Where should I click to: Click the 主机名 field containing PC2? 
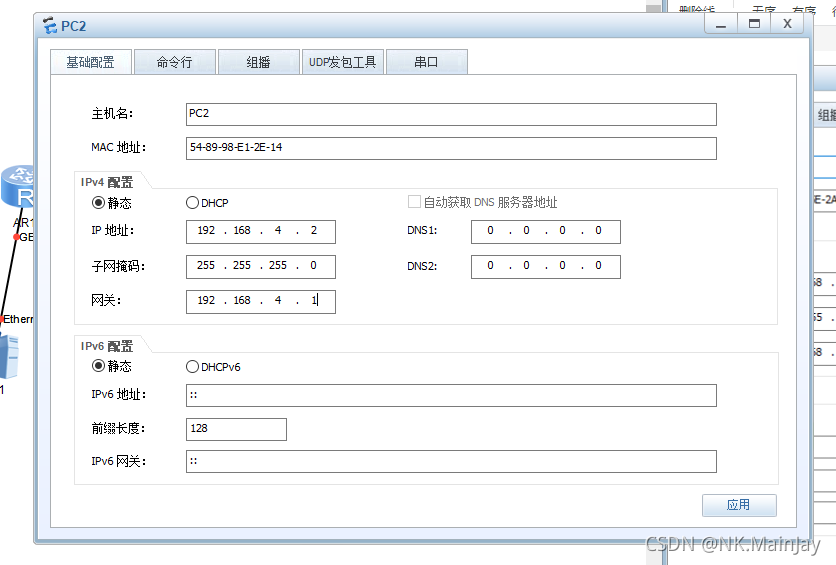tap(451, 115)
